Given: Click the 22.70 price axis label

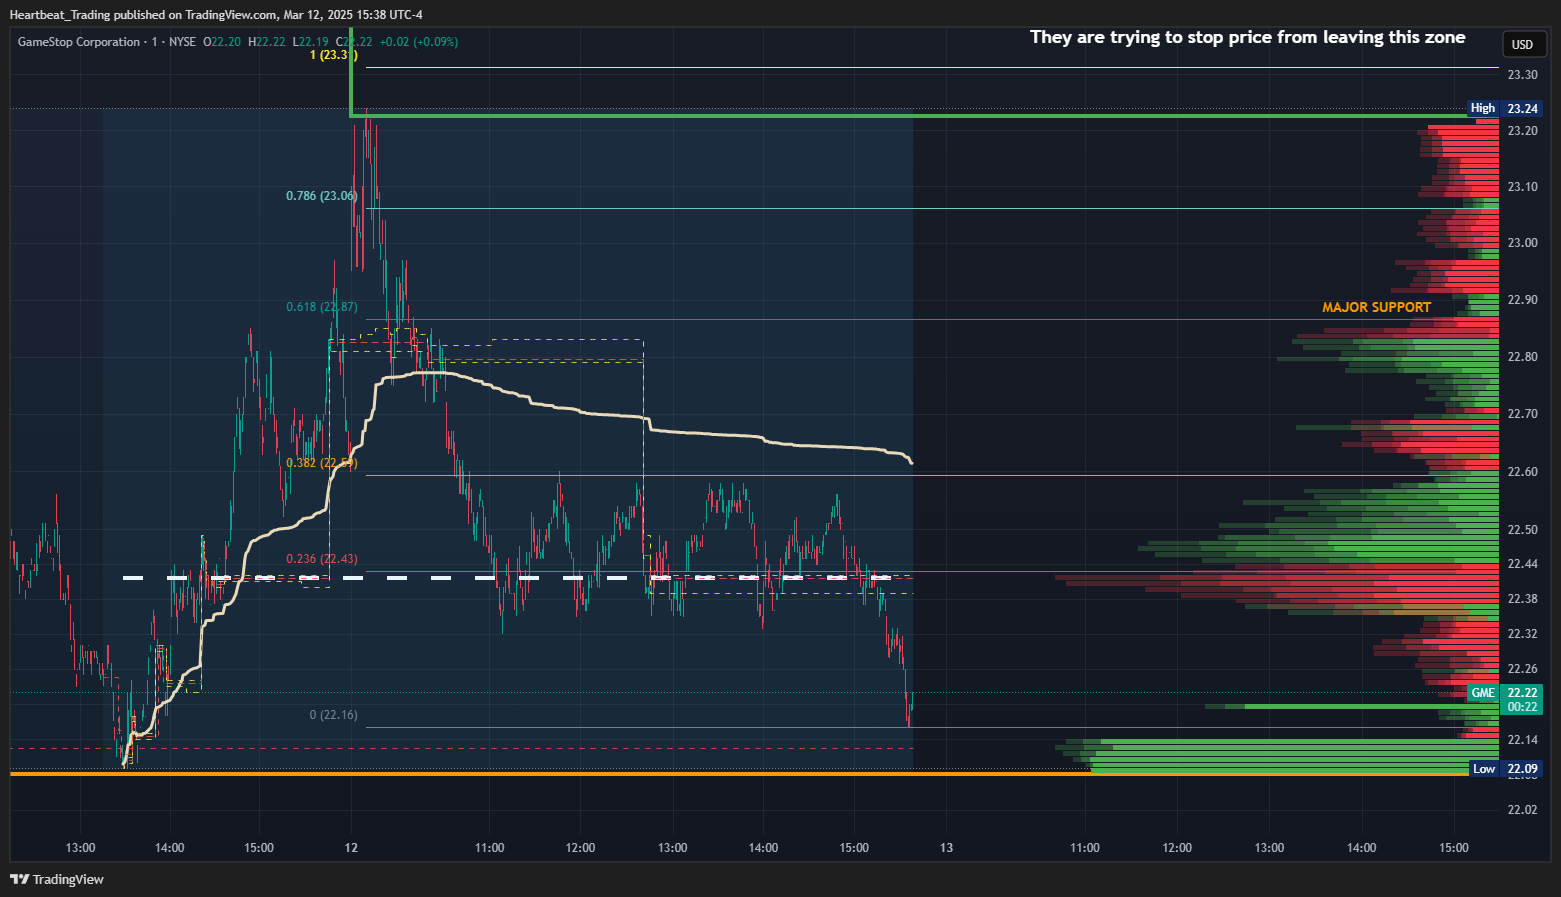Looking at the screenshot, I should tap(1522, 414).
